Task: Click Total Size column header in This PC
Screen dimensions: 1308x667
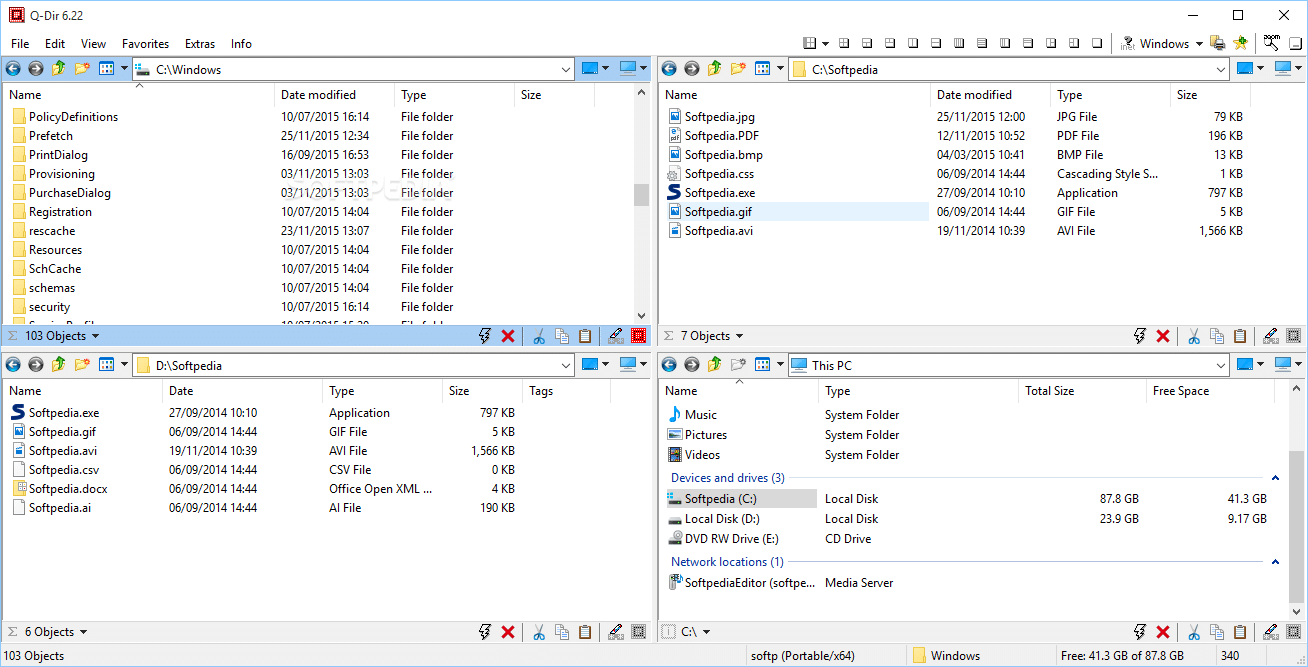Action: pos(1082,391)
